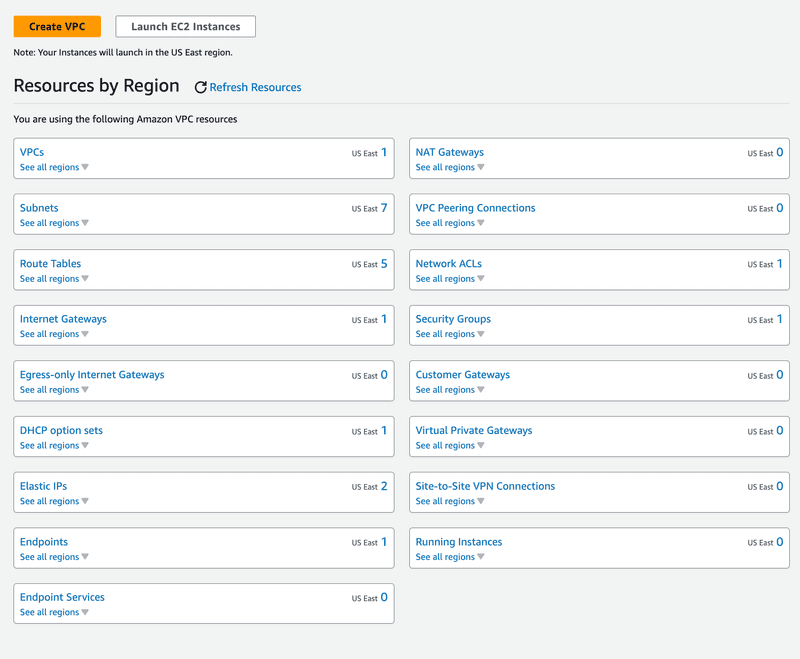Click the US East launch region note
The height and width of the screenshot is (659, 800).
(x=123, y=53)
